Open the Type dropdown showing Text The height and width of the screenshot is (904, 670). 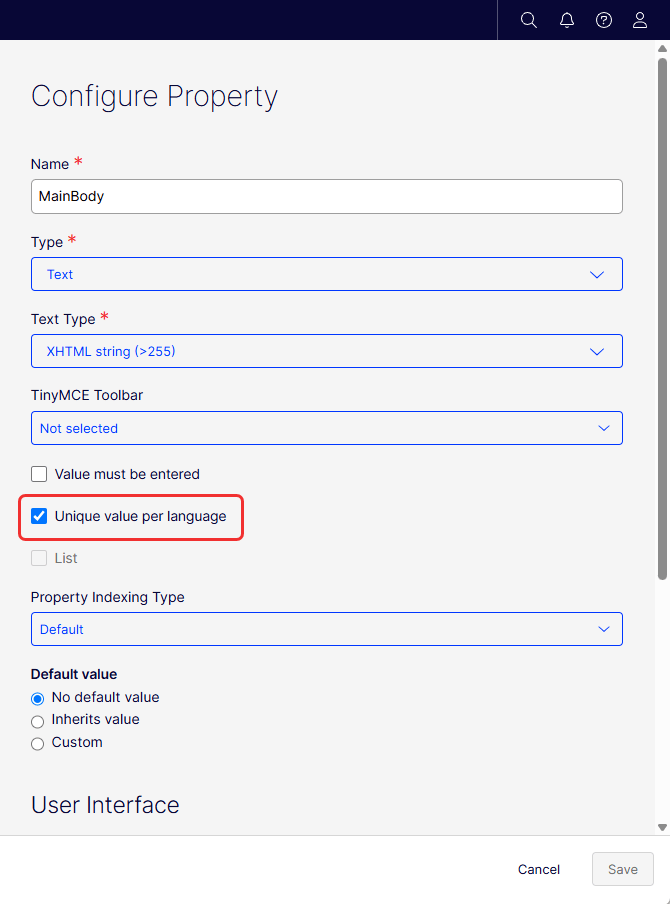[326, 274]
